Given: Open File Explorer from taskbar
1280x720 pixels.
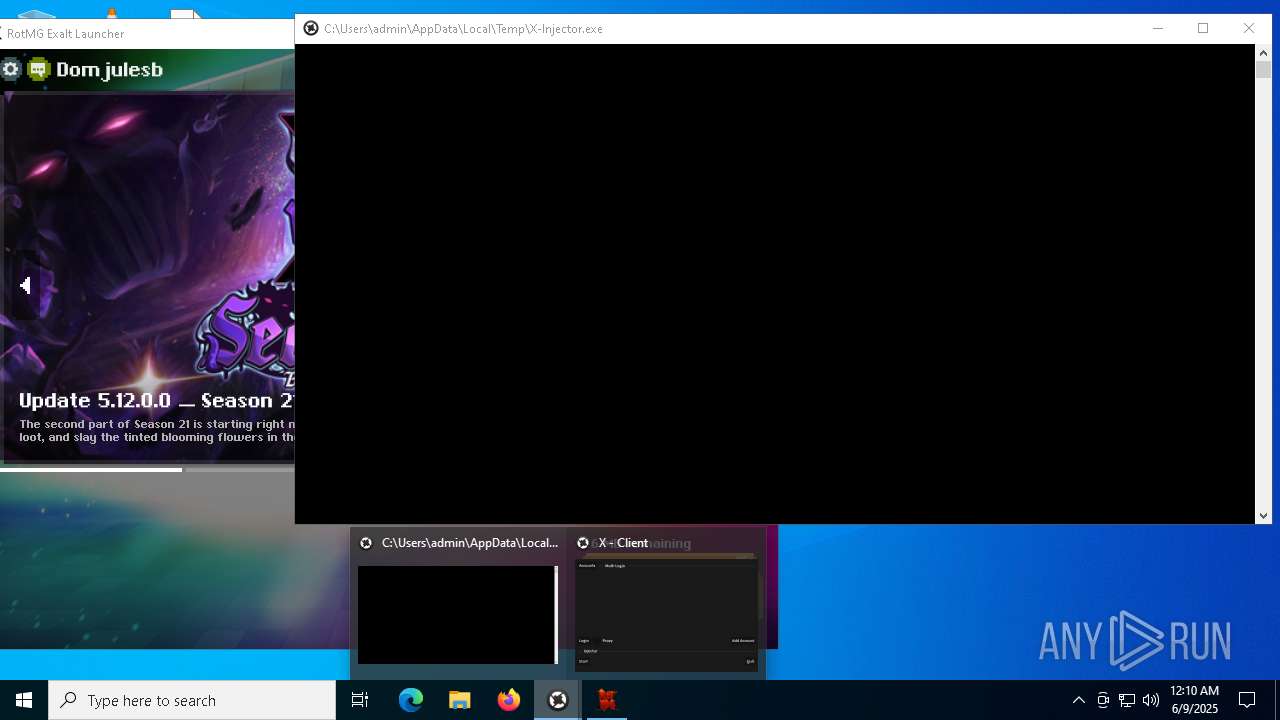Looking at the screenshot, I should pos(460,700).
